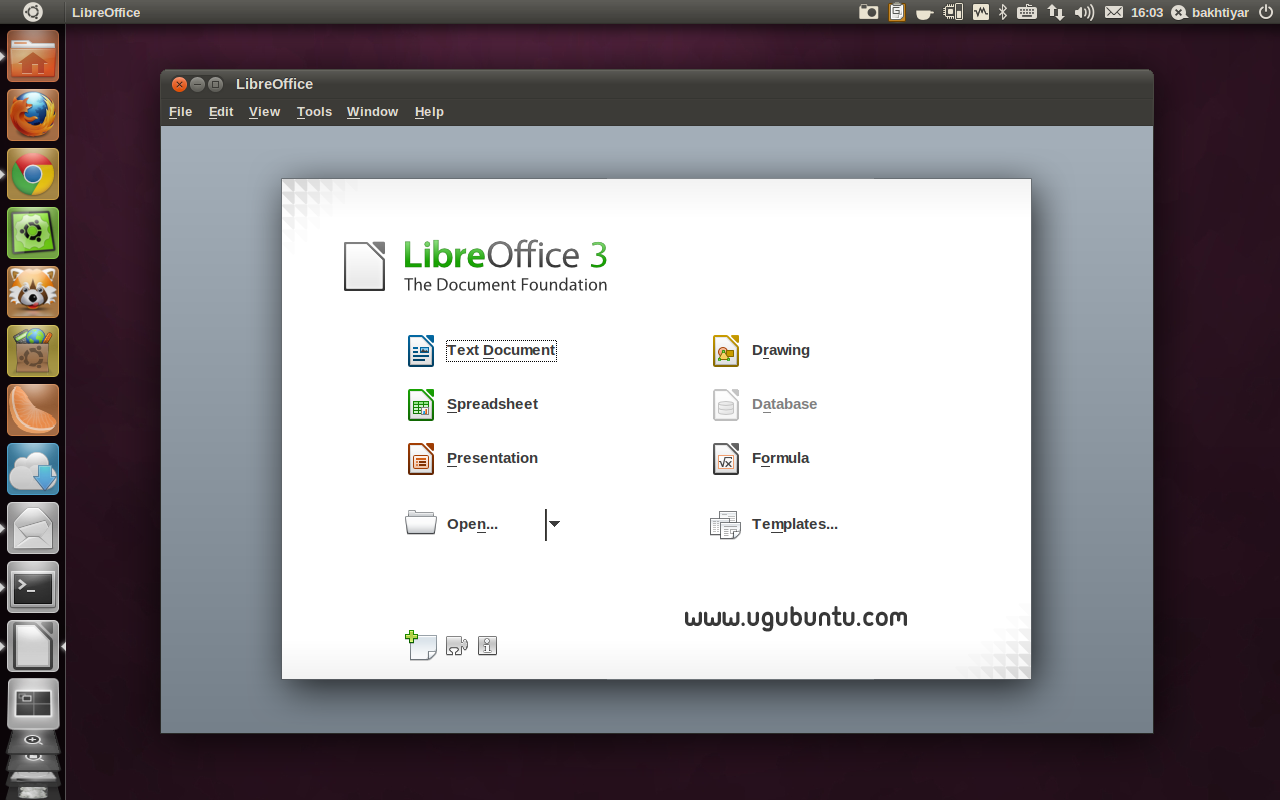
Task: Open the power session menu
Action: [1265, 12]
